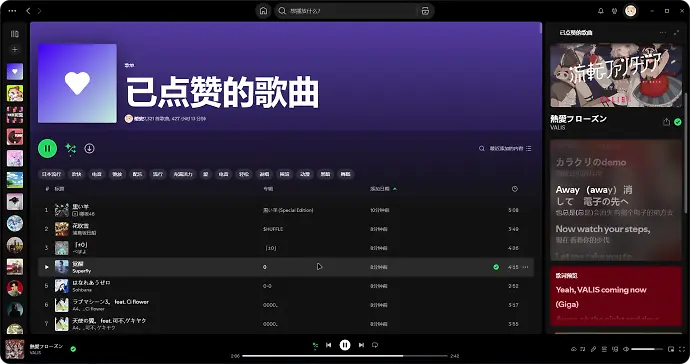Jump to the lyric line Now watch your steps

click(x=602, y=229)
